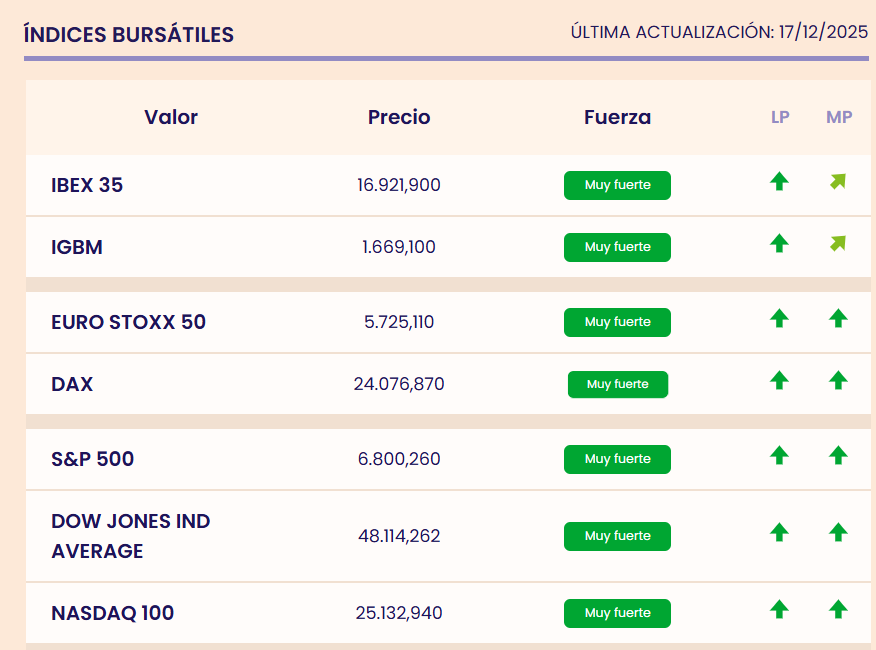
Task: Click the Dow Jones medium-term up arrow
Action: [x=838, y=533]
